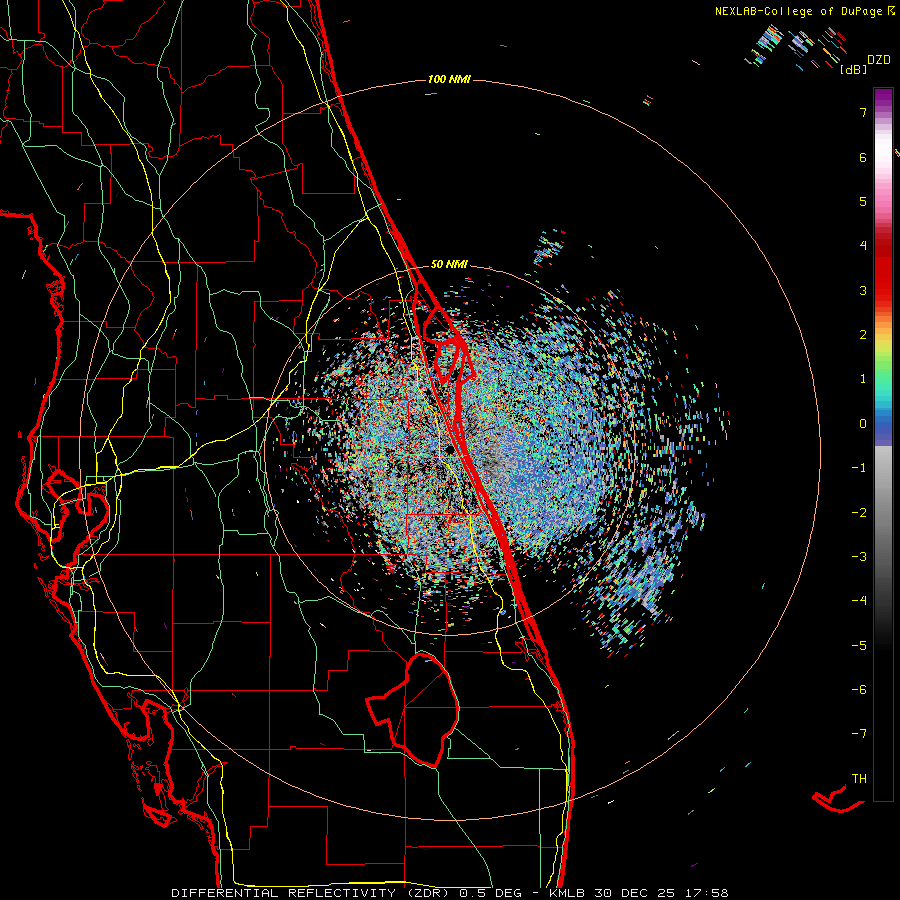Click the 0 tick label on scale
This screenshot has height=900, width=900.
[863, 424]
